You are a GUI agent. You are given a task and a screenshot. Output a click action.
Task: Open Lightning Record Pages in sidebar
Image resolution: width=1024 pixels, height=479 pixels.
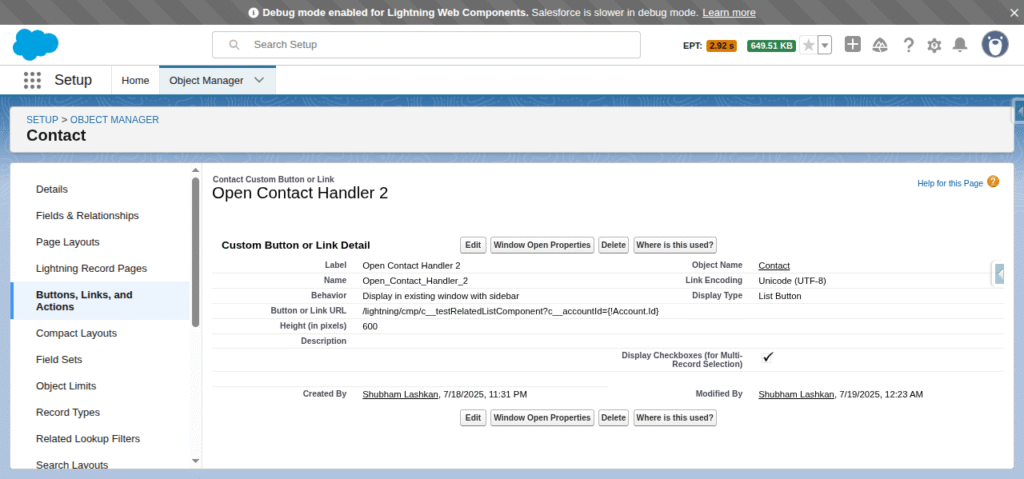tap(91, 268)
